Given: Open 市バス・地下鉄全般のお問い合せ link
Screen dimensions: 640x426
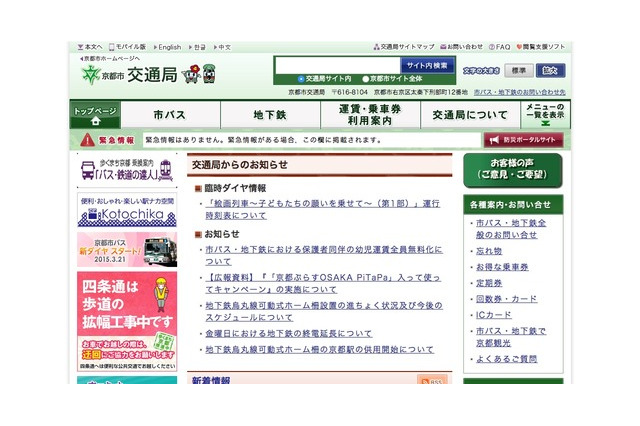Looking at the screenshot, I should click(x=511, y=229).
